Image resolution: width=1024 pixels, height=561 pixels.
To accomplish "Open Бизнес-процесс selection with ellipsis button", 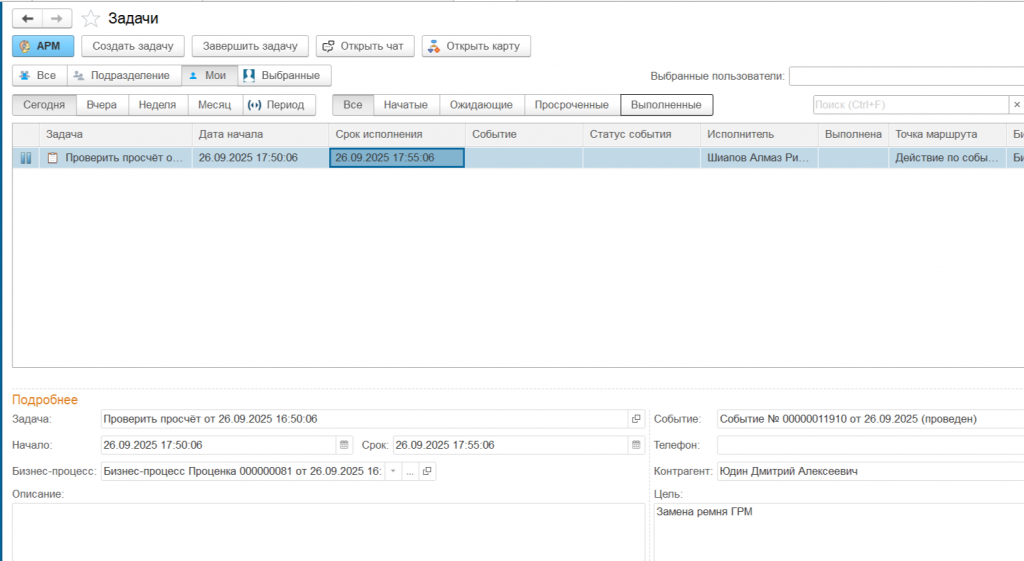I will (409, 471).
